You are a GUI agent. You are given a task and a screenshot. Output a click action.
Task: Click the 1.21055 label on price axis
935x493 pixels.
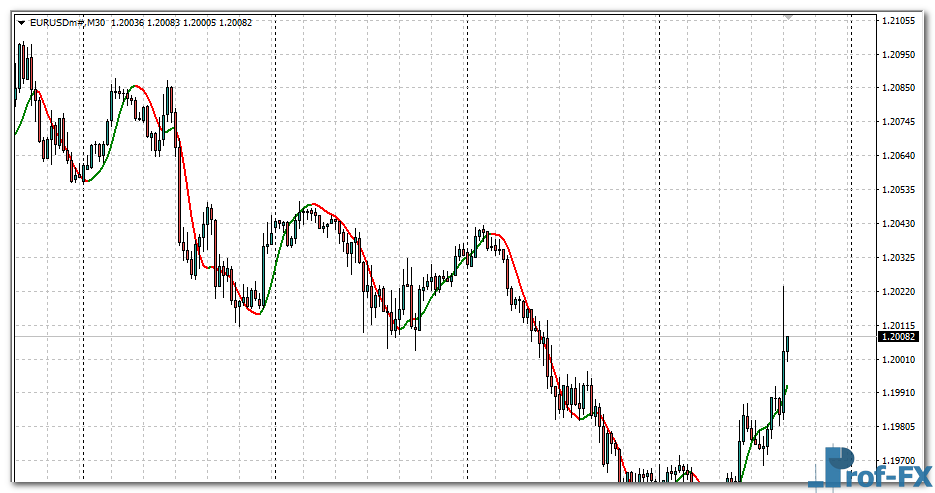click(x=900, y=20)
